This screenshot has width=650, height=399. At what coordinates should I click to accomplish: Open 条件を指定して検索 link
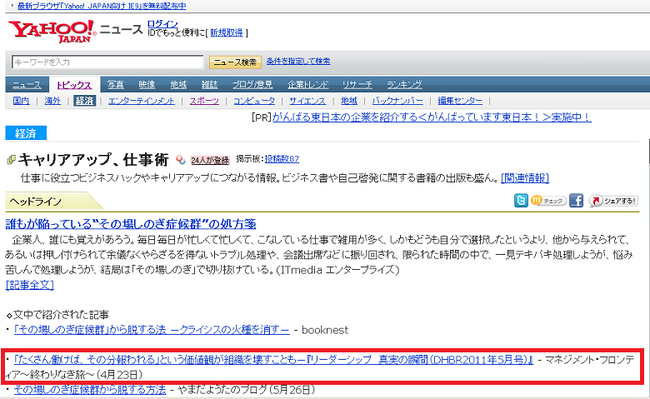pyautogui.click(x=298, y=61)
